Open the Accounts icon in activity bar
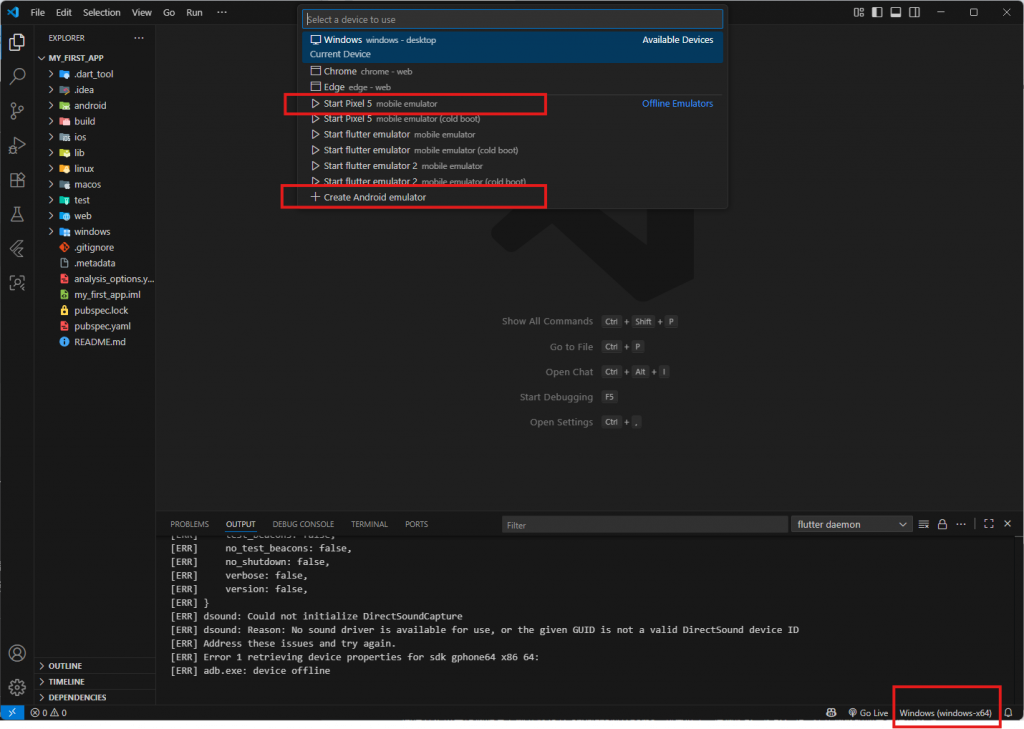 pyautogui.click(x=18, y=653)
